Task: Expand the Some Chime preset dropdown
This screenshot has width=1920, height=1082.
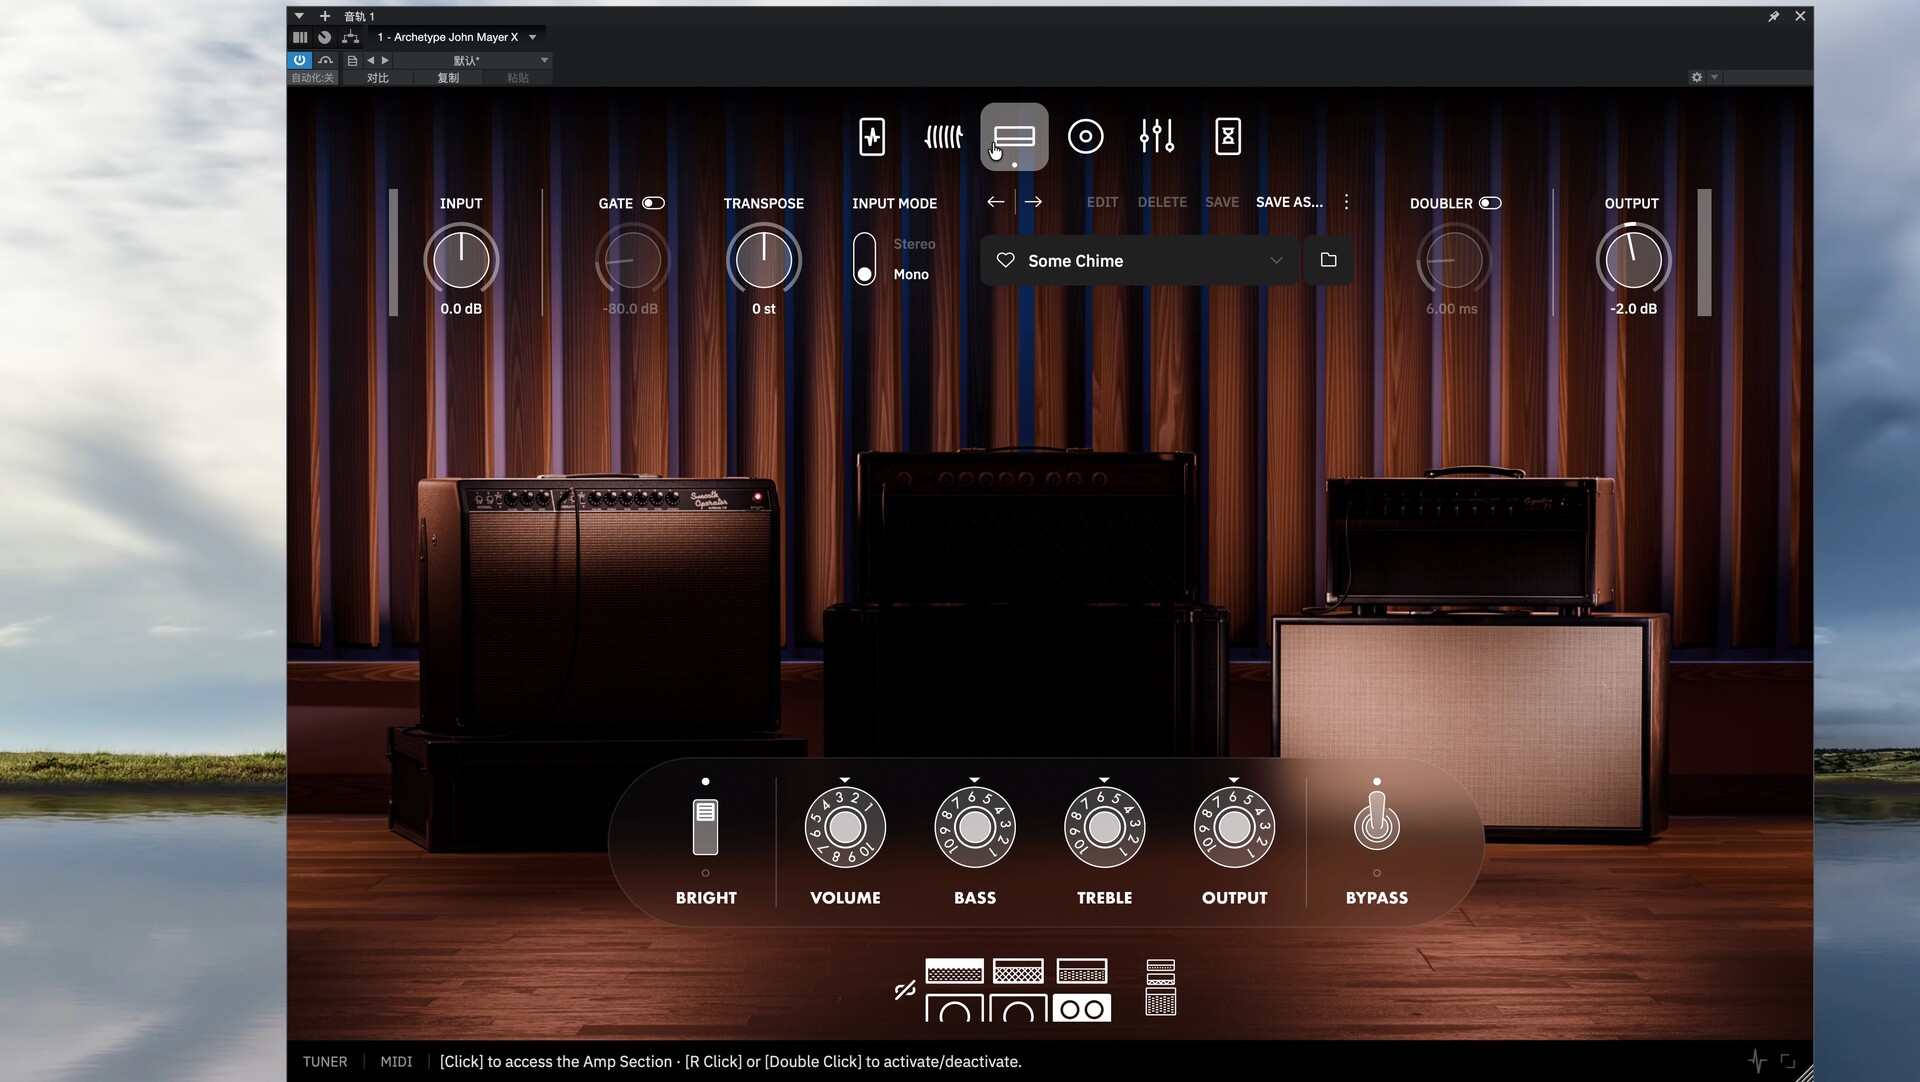Action: pyautogui.click(x=1276, y=261)
